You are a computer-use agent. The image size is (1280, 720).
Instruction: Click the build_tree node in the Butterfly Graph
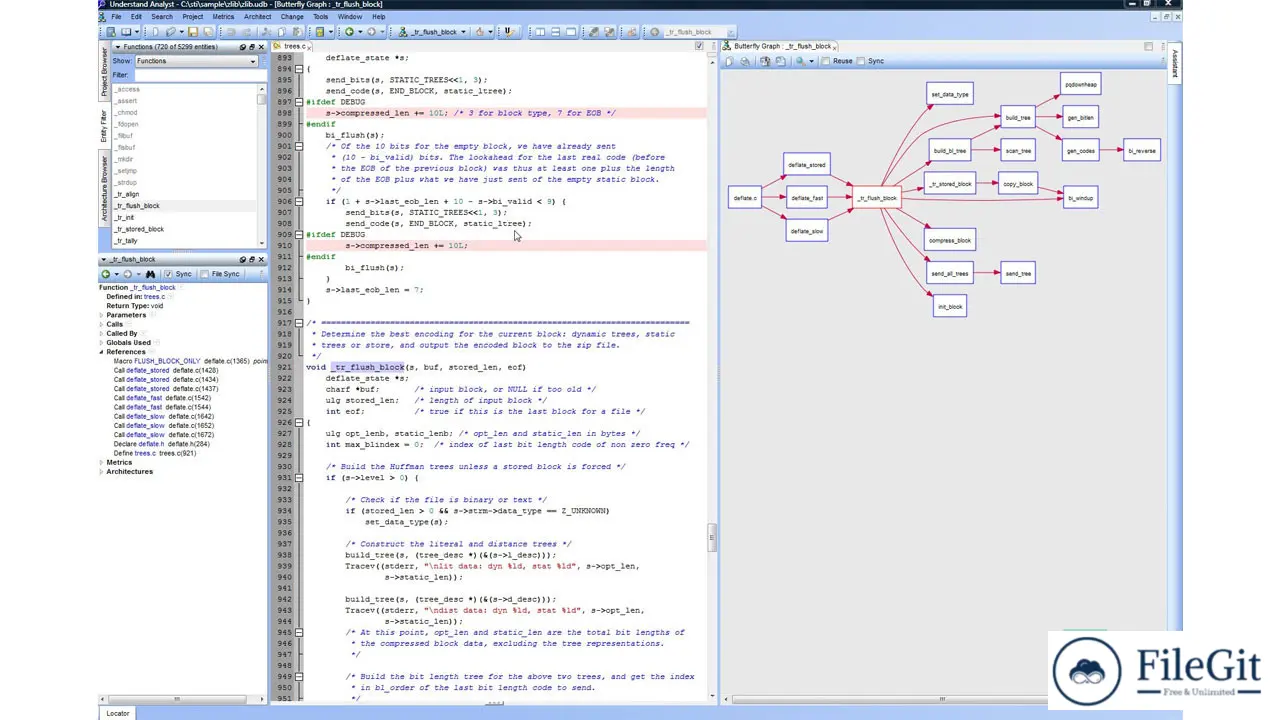tap(1017, 118)
